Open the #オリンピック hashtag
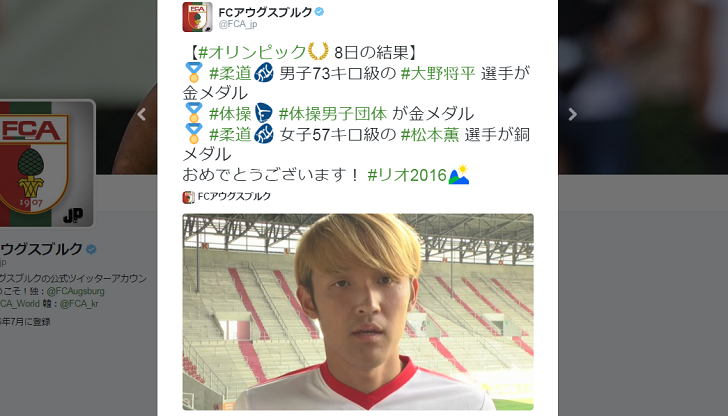The width and height of the screenshot is (728, 416). 252,52
